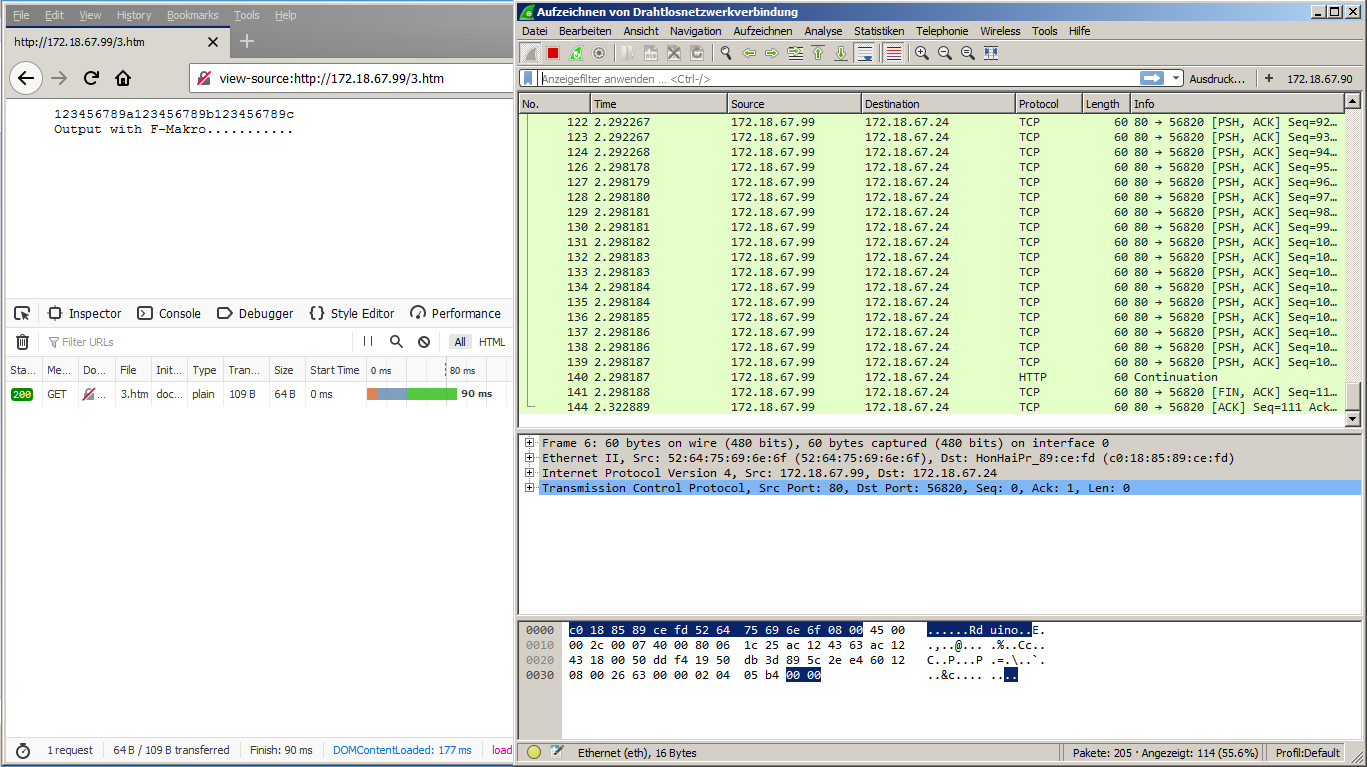Switch to the Console tab
1367x767 pixels.
[169, 313]
